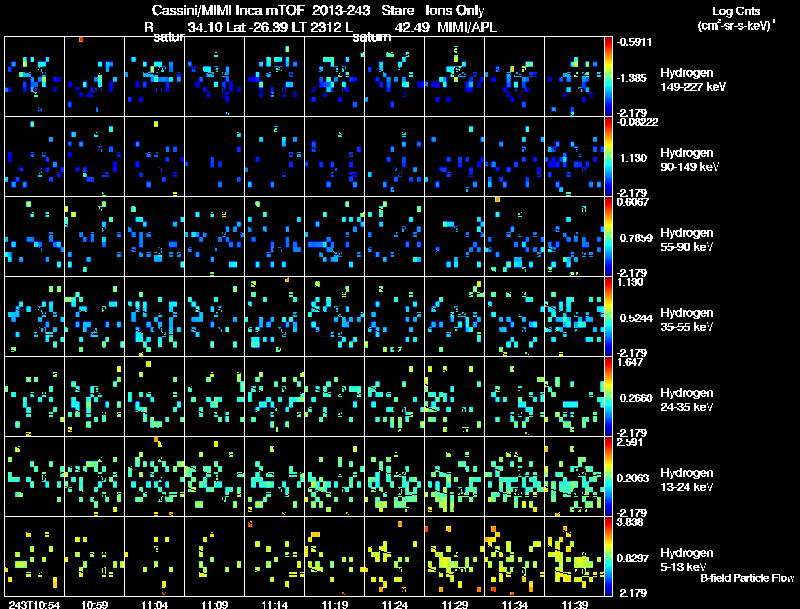
Task: Click the 'Hydrogen 90-149 keV' row label
Action: click(690, 159)
